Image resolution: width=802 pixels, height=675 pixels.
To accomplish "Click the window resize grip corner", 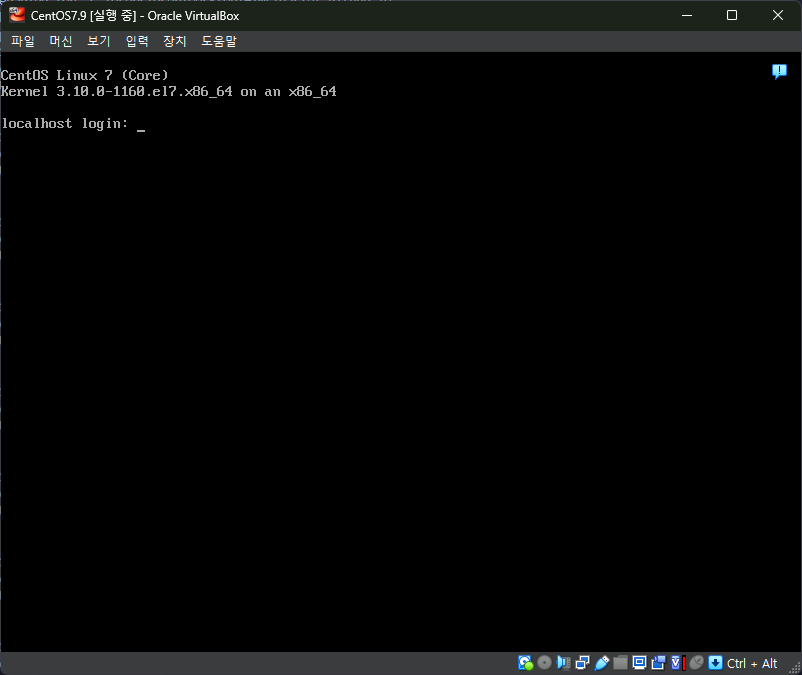I will click(794, 668).
